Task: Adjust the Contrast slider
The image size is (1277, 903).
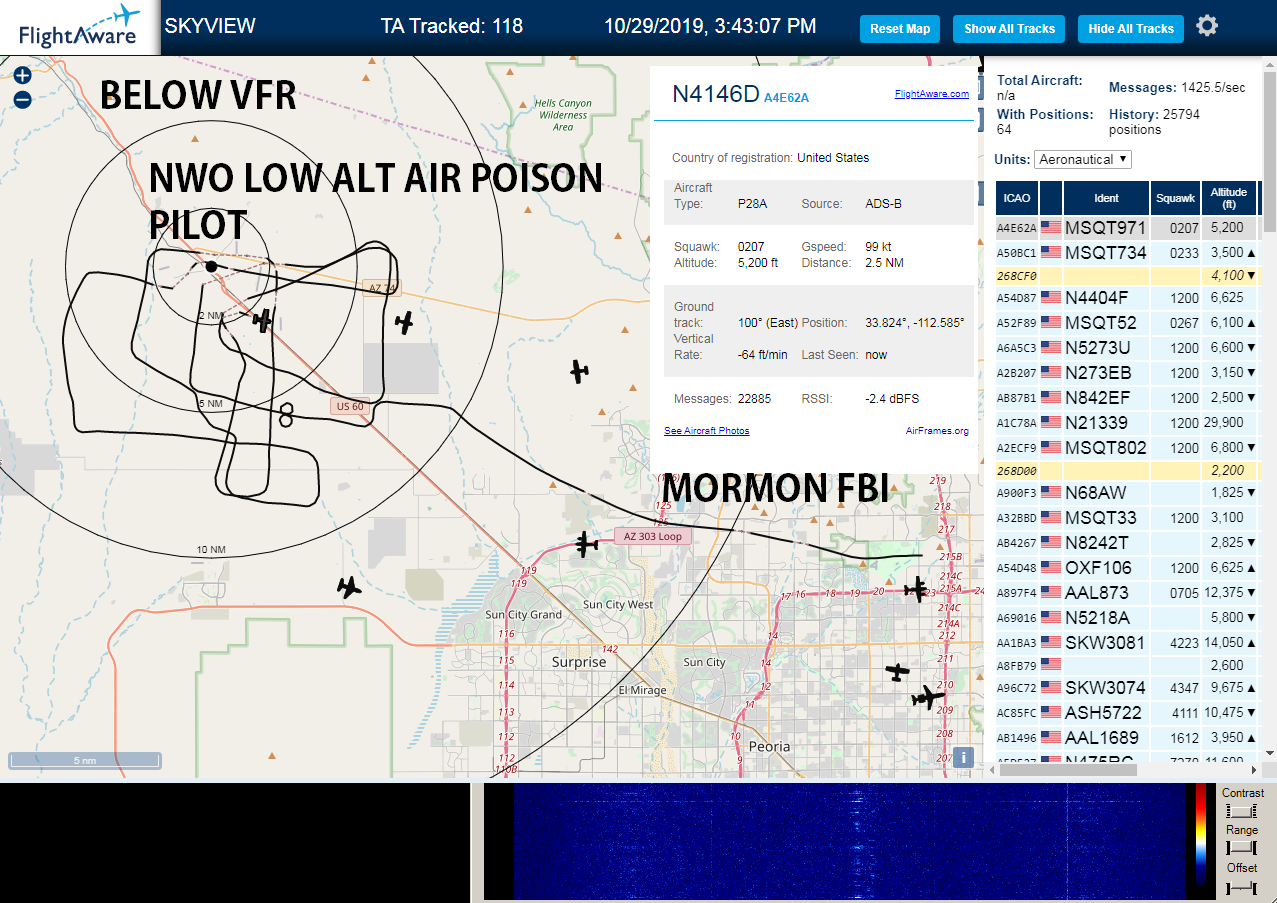Action: [x=1243, y=811]
